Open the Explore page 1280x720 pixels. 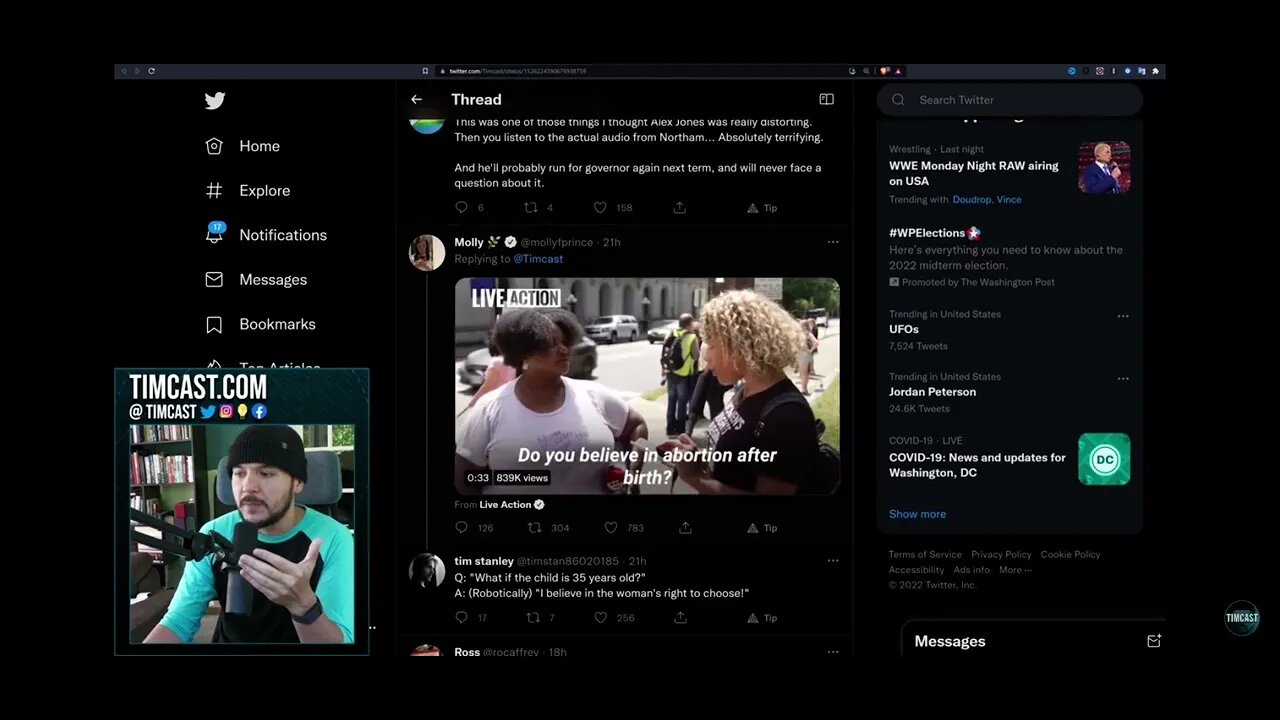(264, 190)
